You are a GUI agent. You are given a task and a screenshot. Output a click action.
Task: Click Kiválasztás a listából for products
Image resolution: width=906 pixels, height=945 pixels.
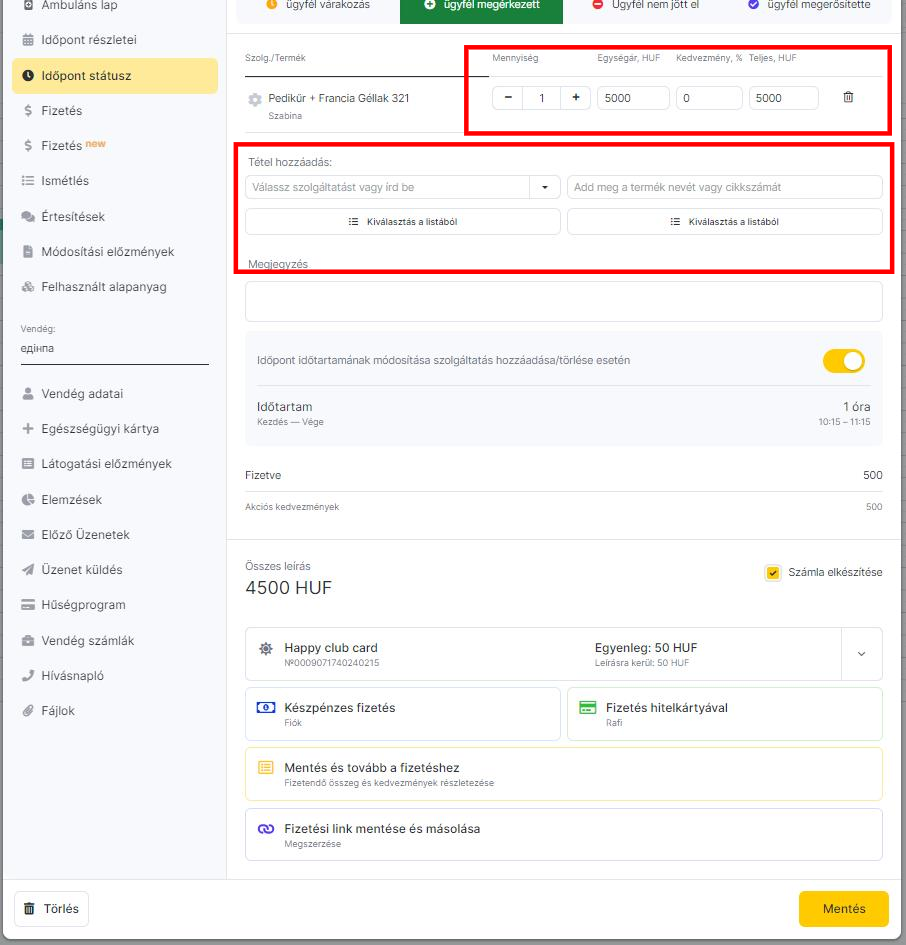point(725,222)
